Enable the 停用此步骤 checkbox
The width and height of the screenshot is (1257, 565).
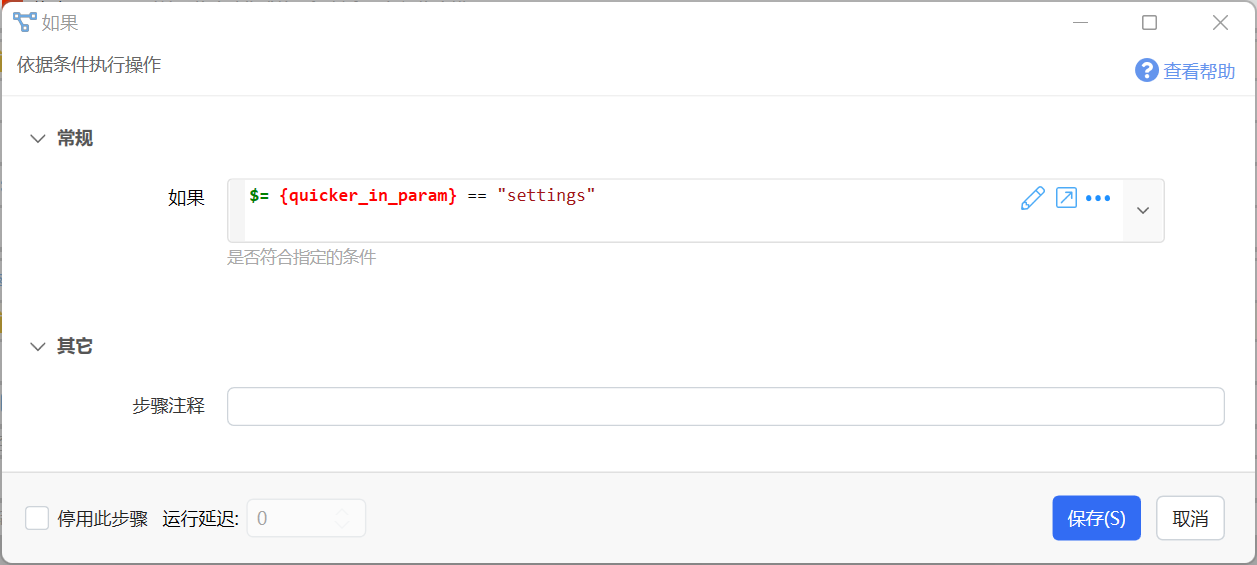37,518
